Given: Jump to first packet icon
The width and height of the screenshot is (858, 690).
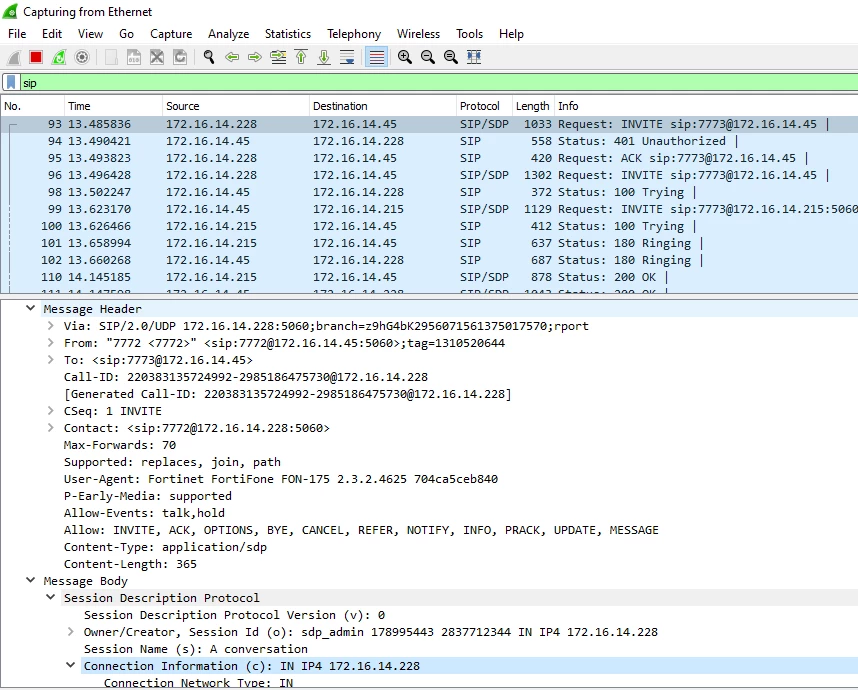Looking at the screenshot, I should (x=301, y=57).
